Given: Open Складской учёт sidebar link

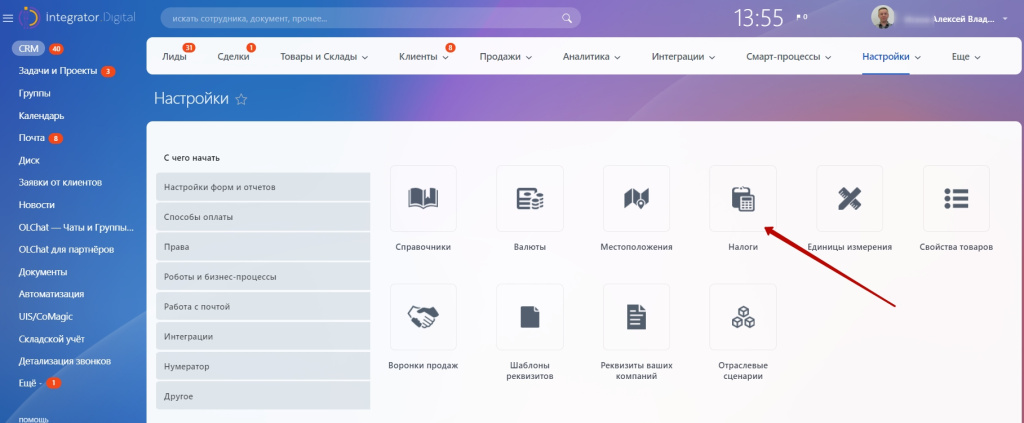Looking at the screenshot, I should pyautogui.click(x=51, y=338).
